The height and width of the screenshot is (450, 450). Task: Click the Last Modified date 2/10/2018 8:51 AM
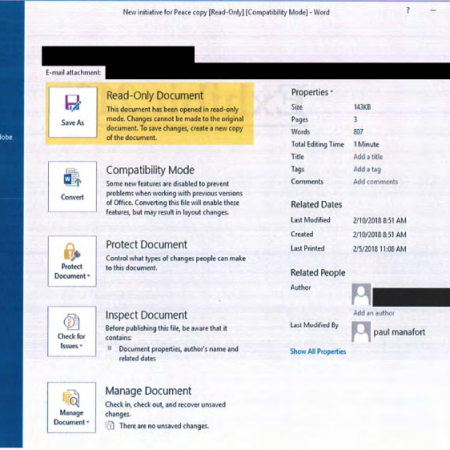coord(380,220)
